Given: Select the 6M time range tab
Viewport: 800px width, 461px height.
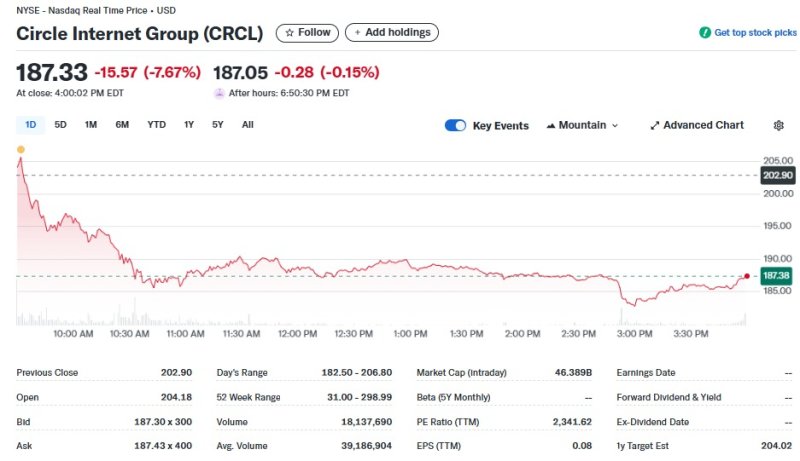Looking at the screenshot, I should click(x=122, y=125).
